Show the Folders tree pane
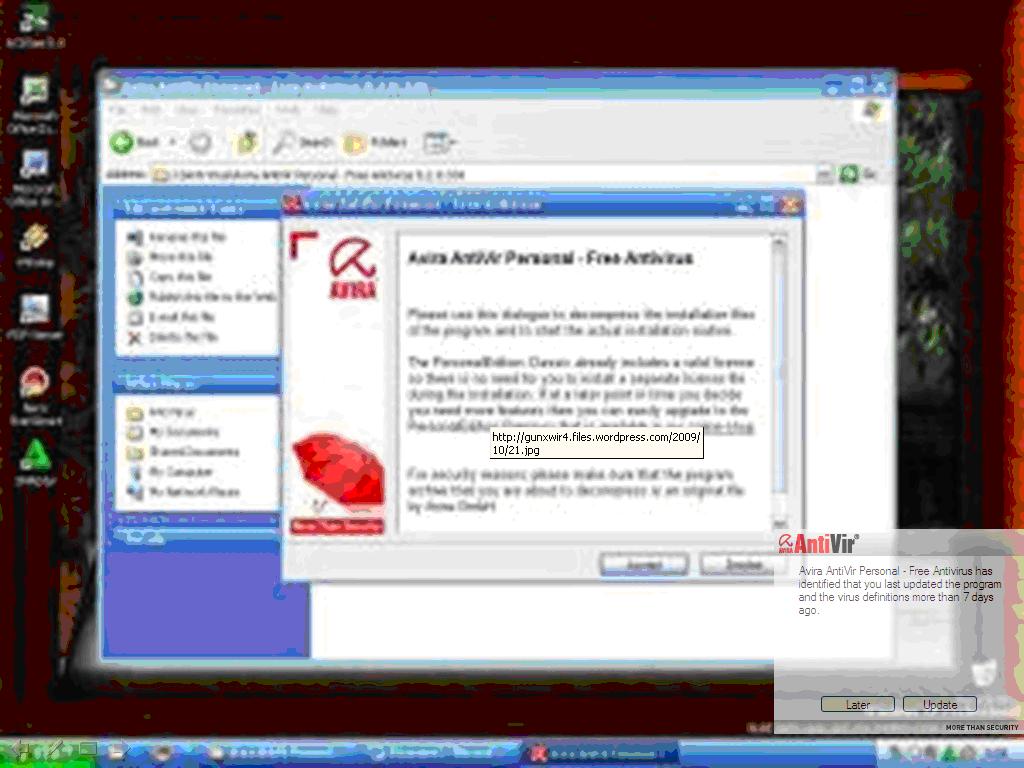Viewport: 1024px width, 768px height. click(376, 142)
